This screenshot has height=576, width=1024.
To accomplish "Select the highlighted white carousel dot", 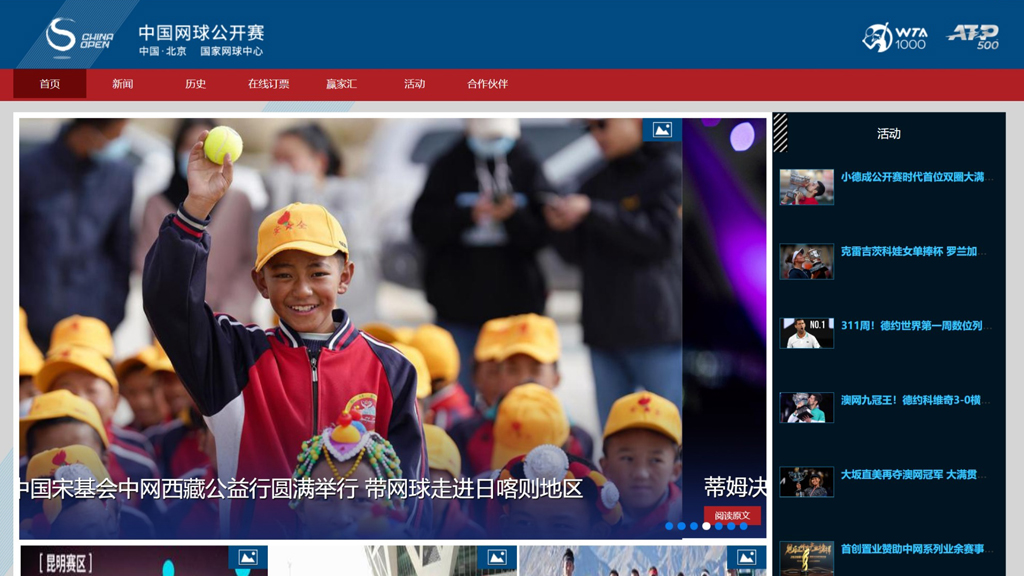I will coord(706,526).
